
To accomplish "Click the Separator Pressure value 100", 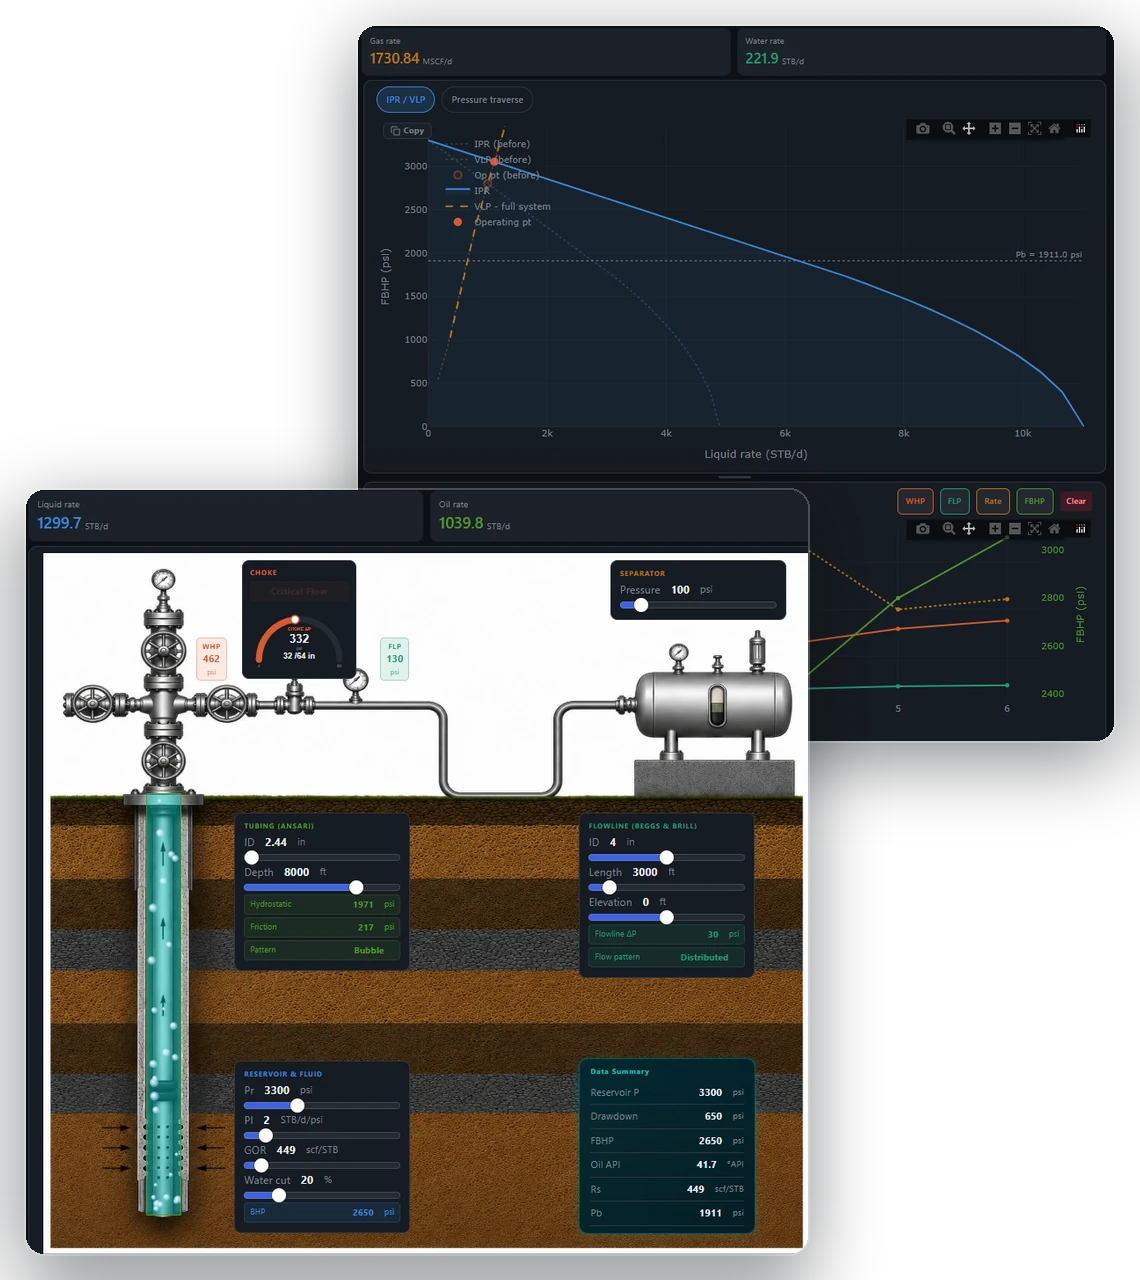I will point(680,590).
